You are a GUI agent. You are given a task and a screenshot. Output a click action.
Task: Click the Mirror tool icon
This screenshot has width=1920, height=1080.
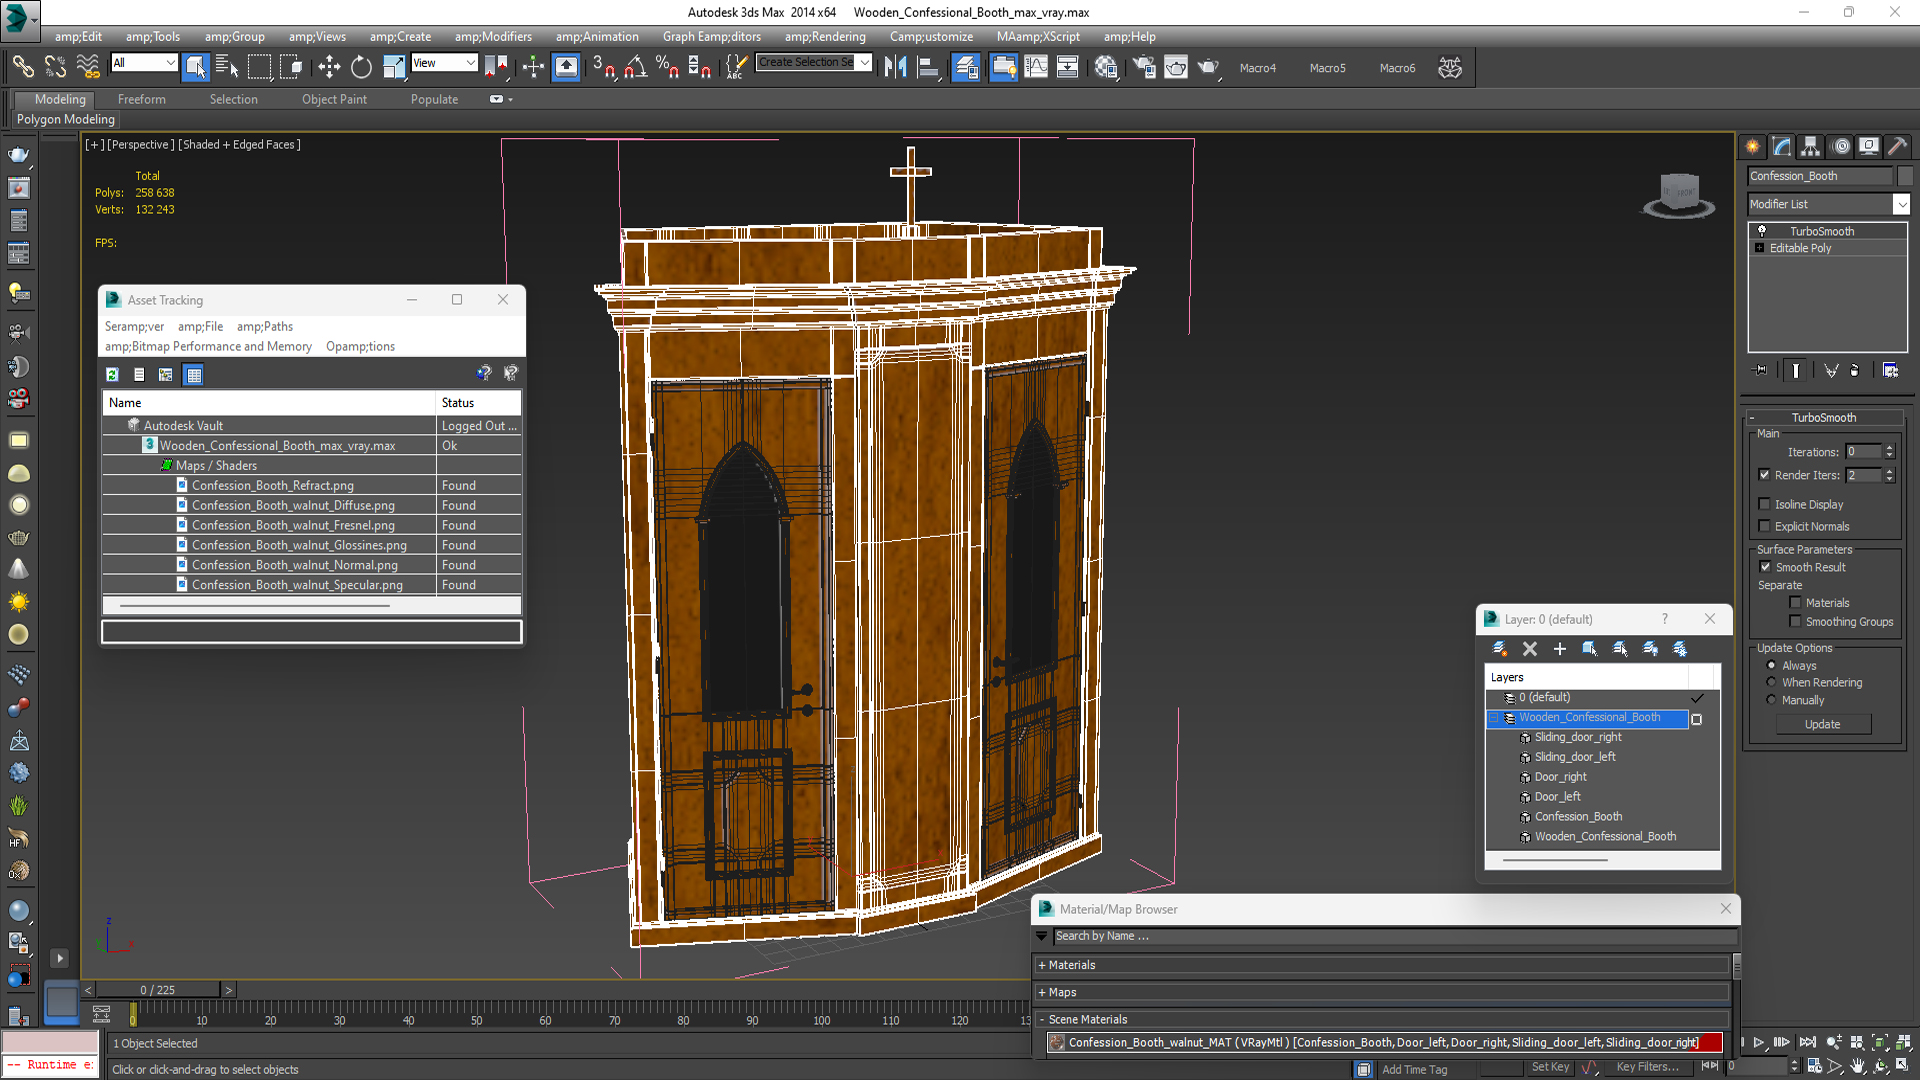tap(895, 67)
